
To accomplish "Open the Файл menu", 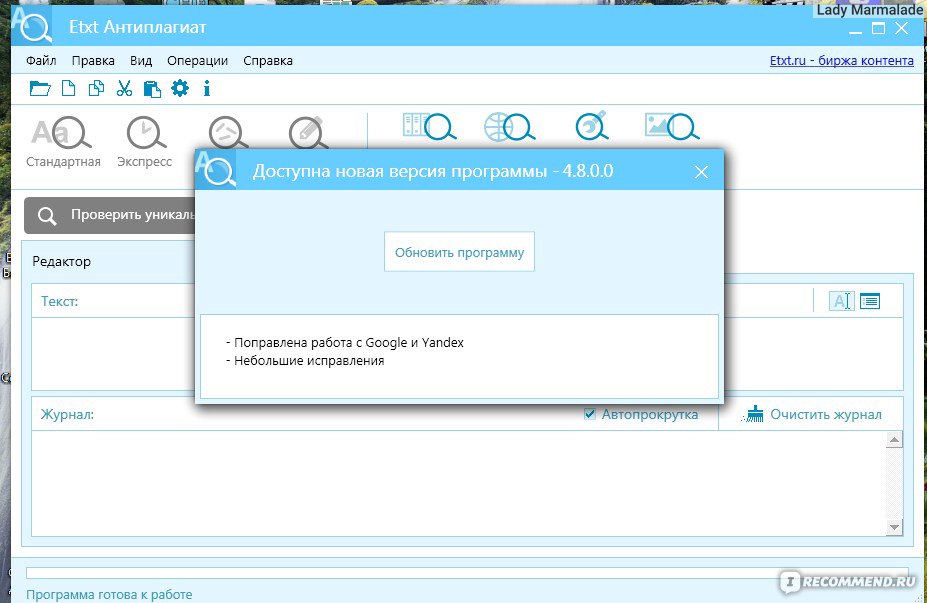I will (41, 60).
